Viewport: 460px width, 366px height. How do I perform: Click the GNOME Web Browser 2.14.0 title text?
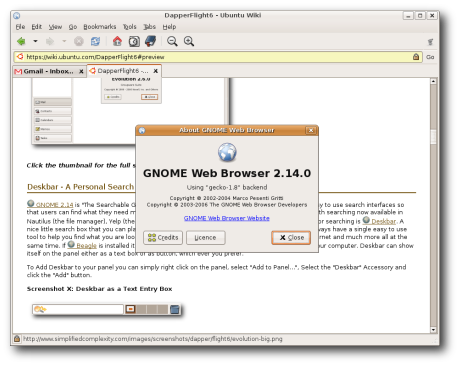point(227,173)
